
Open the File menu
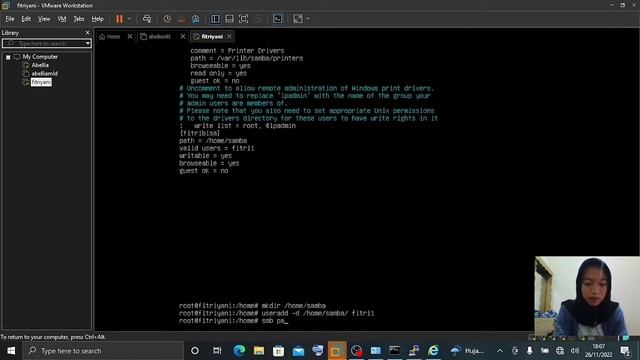pos(9,19)
